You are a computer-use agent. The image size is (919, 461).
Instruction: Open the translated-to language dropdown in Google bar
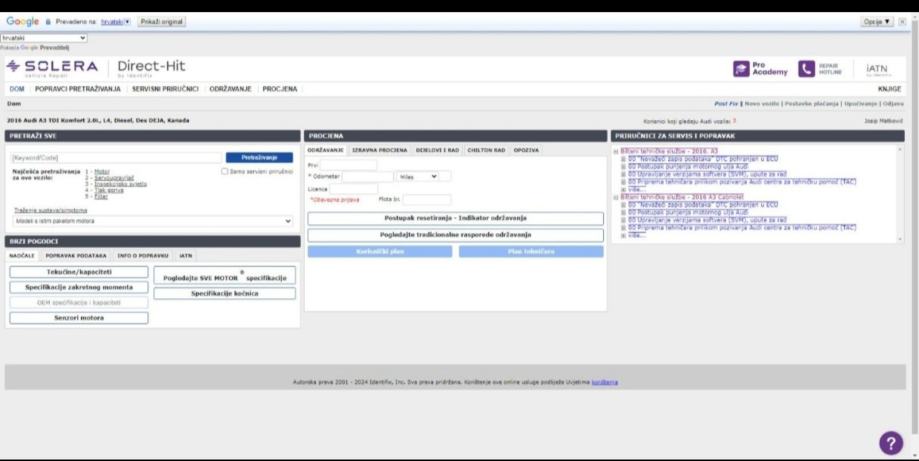(115, 22)
